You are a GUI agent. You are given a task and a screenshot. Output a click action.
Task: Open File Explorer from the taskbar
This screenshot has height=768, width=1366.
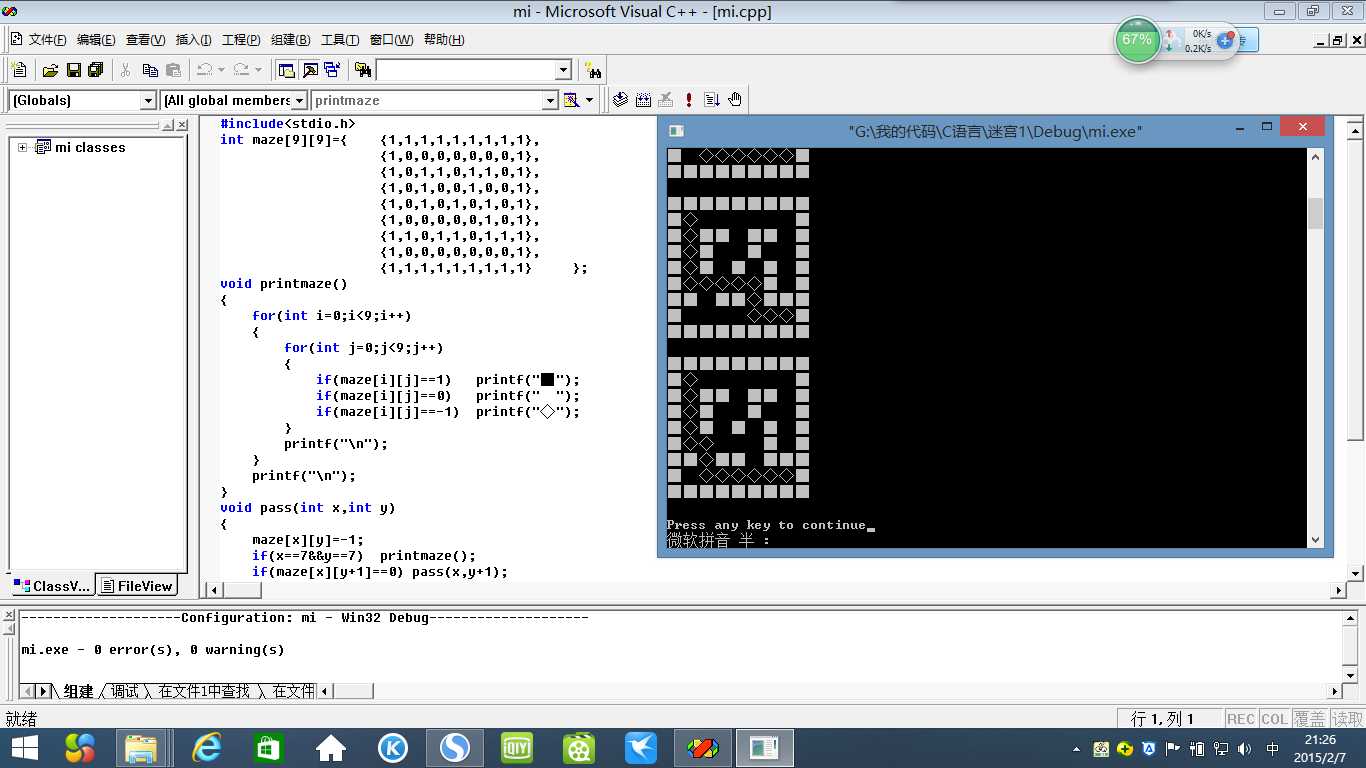141,747
